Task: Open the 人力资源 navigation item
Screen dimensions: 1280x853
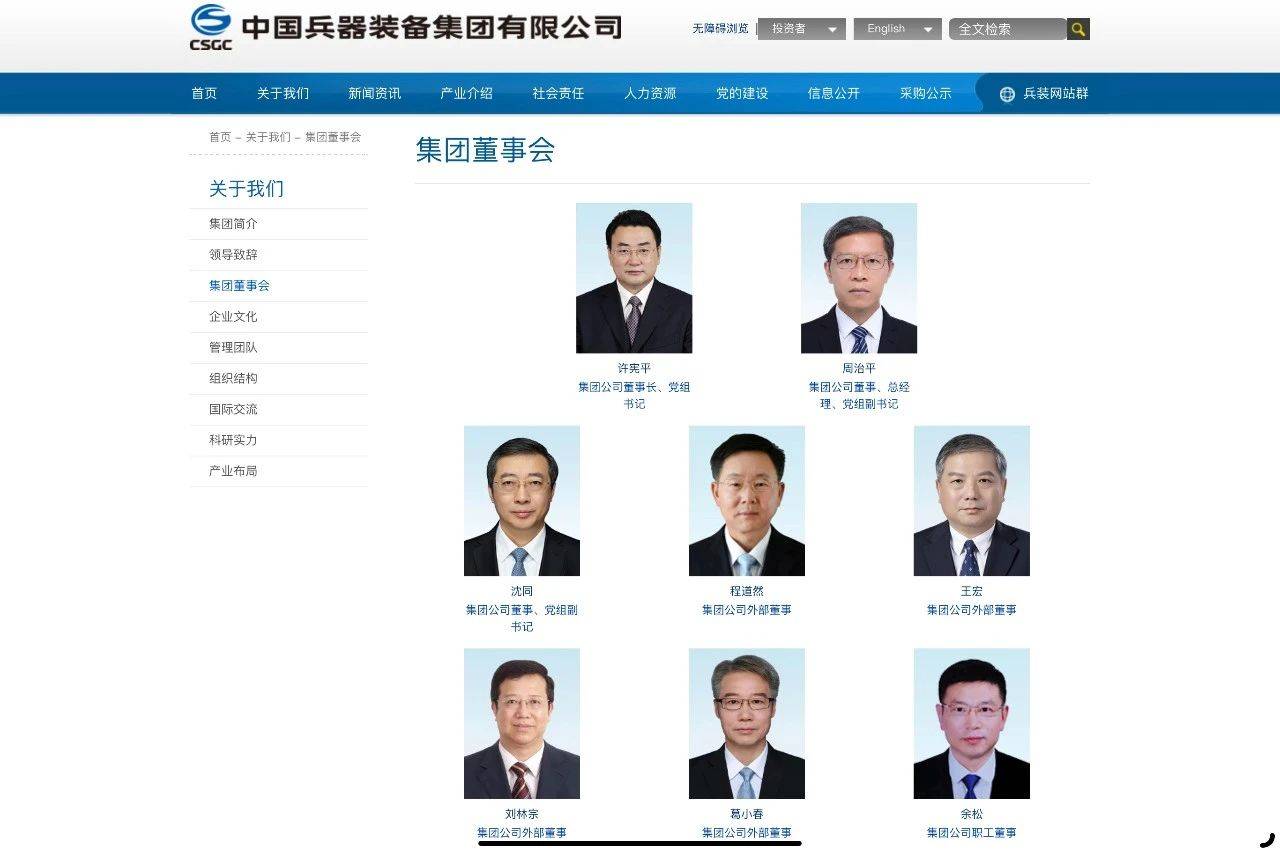Action: (x=650, y=93)
